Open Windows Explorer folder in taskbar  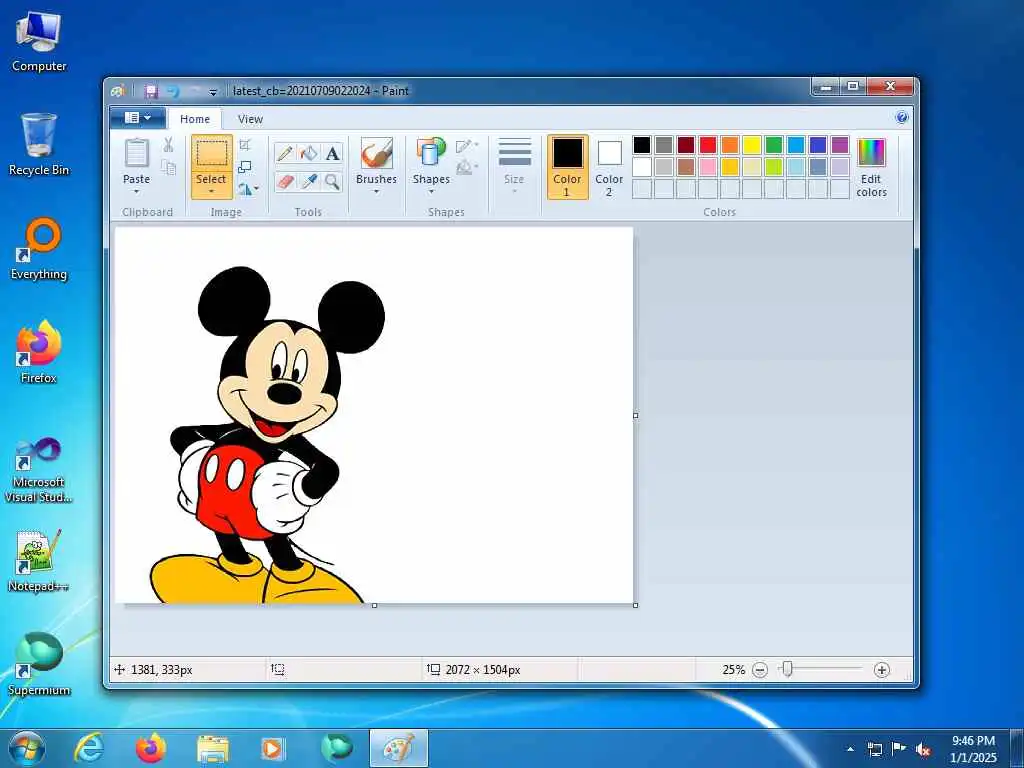[213, 748]
